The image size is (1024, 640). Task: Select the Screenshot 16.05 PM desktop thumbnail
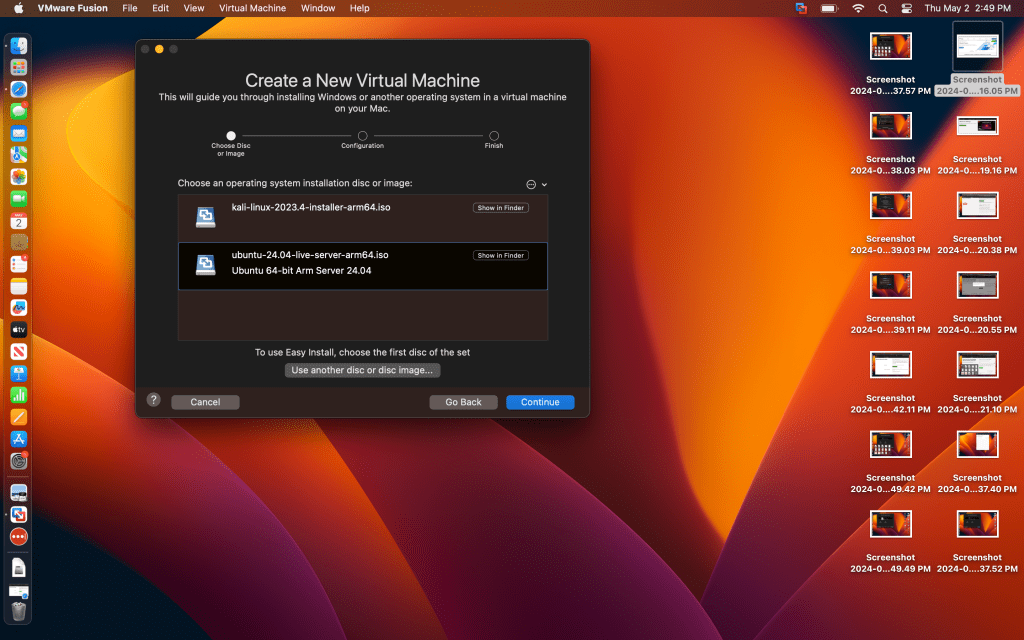[x=977, y=48]
